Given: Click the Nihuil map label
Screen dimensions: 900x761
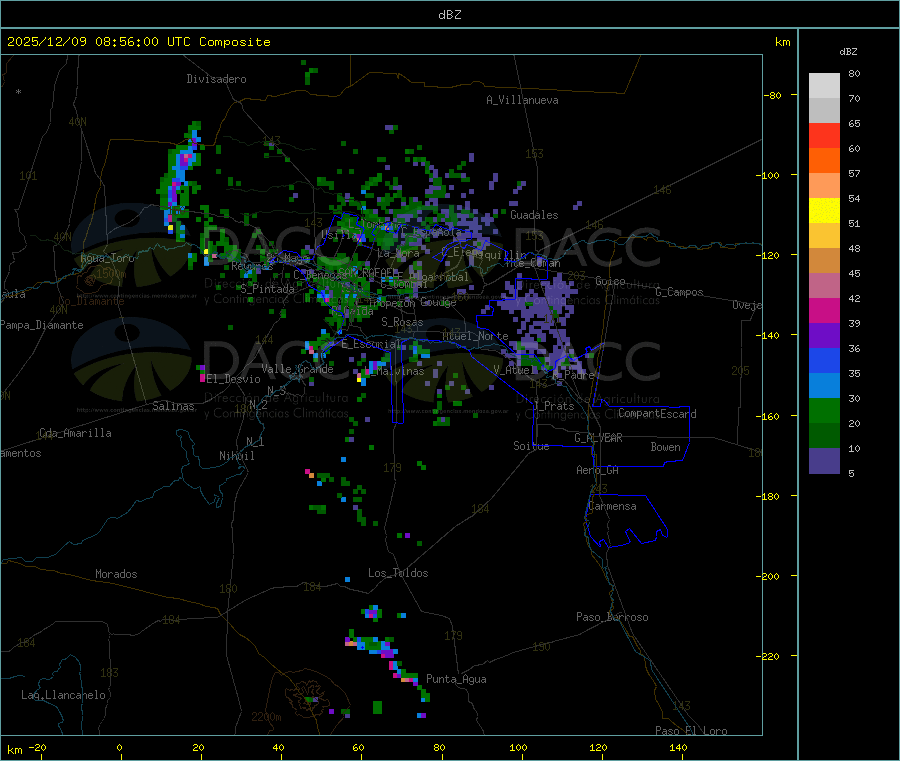Looking at the screenshot, I should tap(237, 456).
